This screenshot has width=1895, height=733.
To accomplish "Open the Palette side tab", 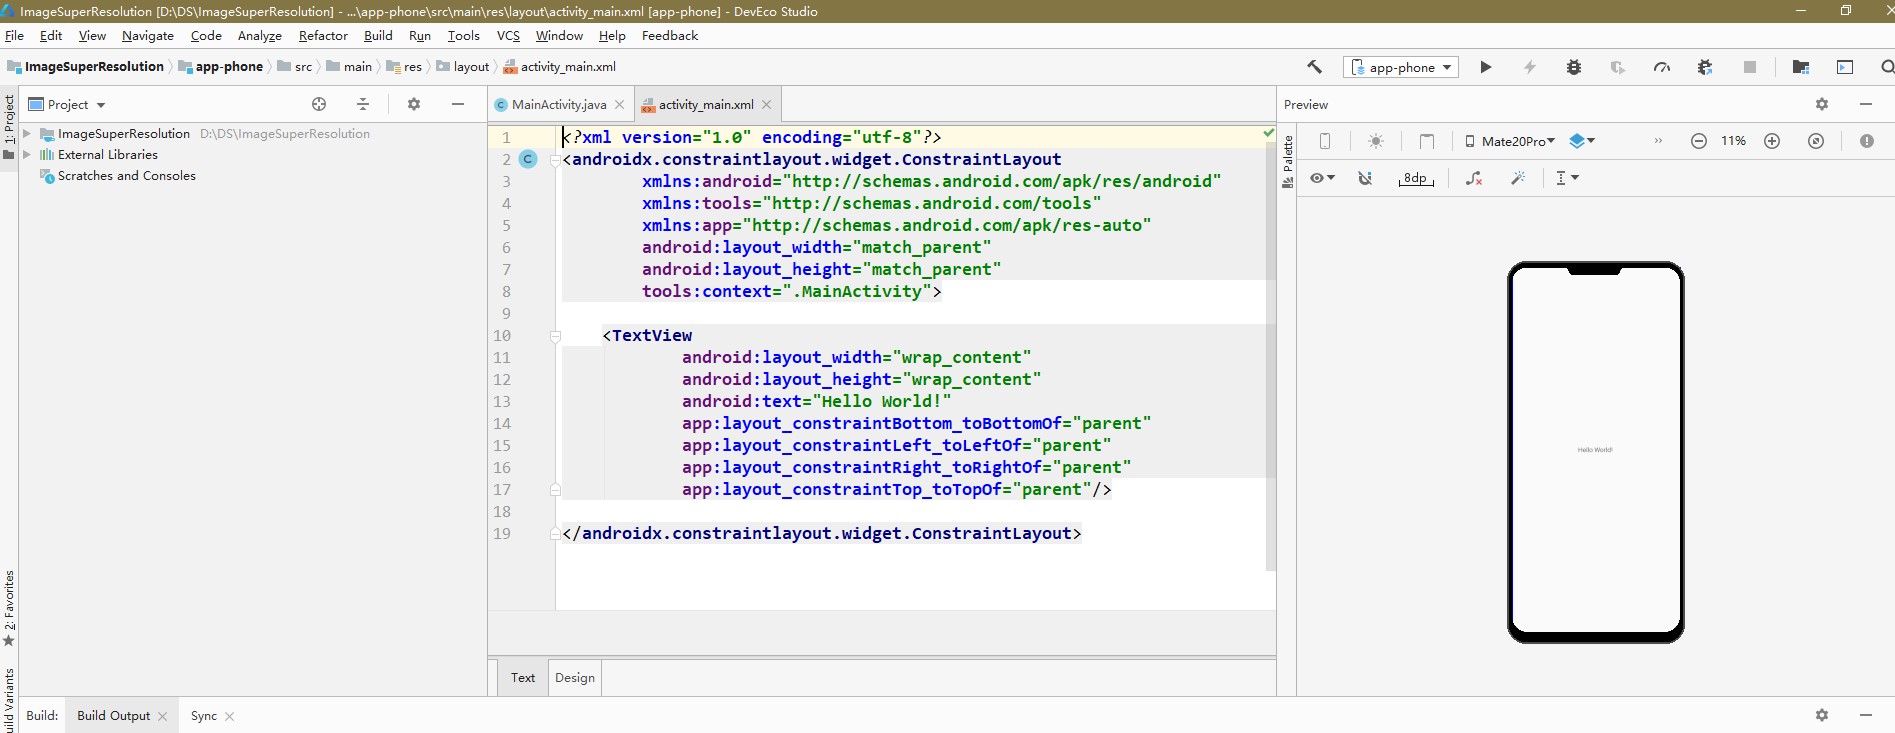I will (x=1288, y=162).
